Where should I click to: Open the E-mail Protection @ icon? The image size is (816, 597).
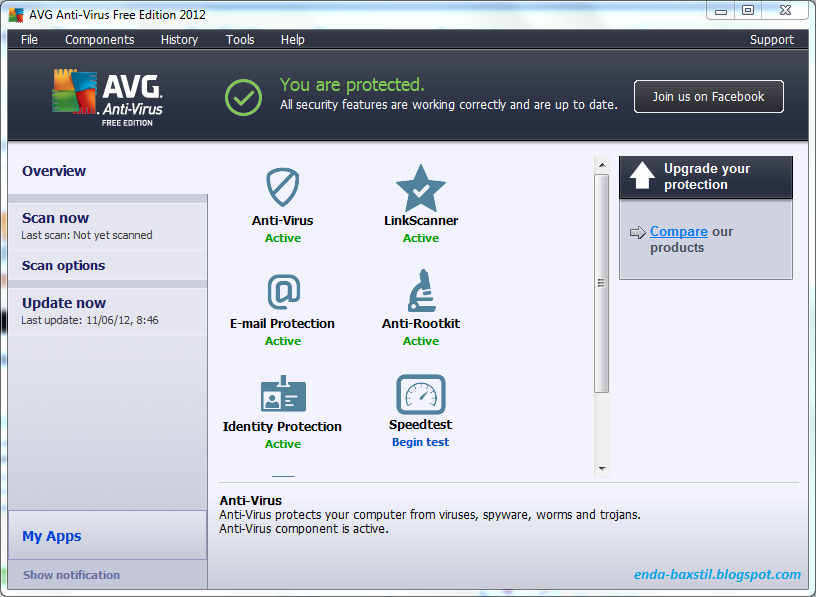click(x=284, y=292)
